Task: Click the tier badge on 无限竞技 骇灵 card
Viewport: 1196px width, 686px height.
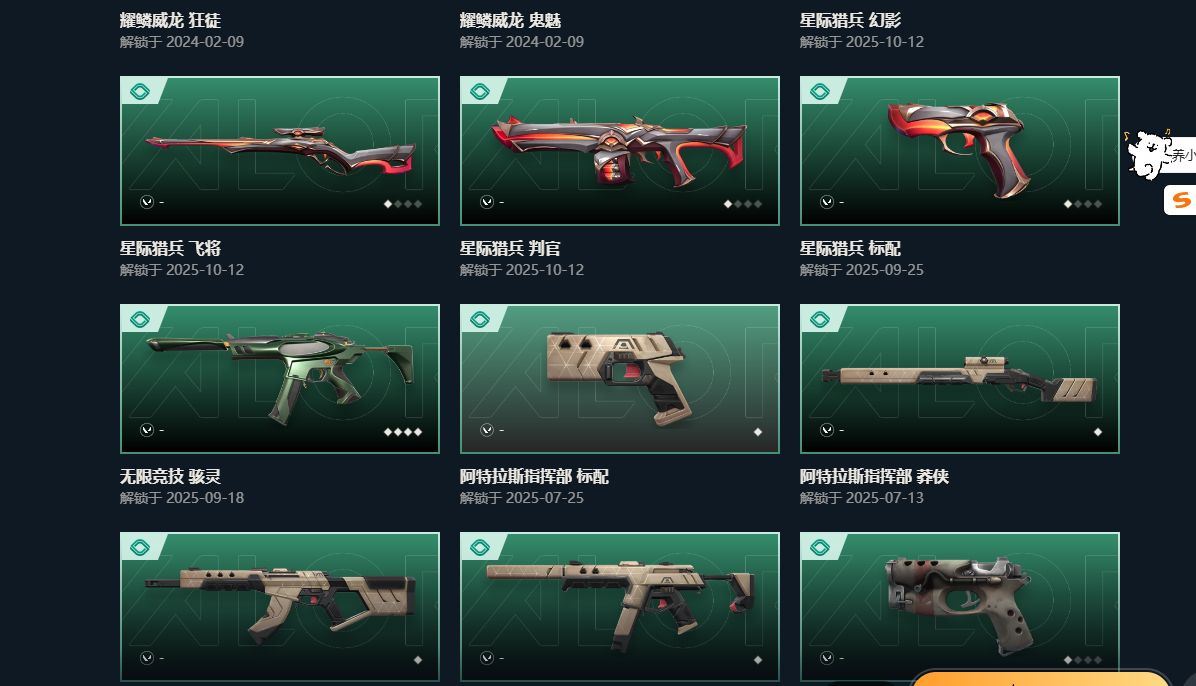Action: [x=140, y=320]
